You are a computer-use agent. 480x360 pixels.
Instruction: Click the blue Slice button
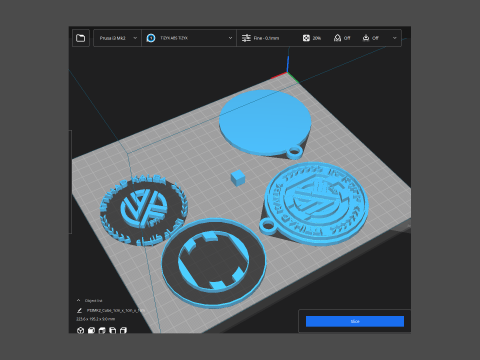coord(355,321)
